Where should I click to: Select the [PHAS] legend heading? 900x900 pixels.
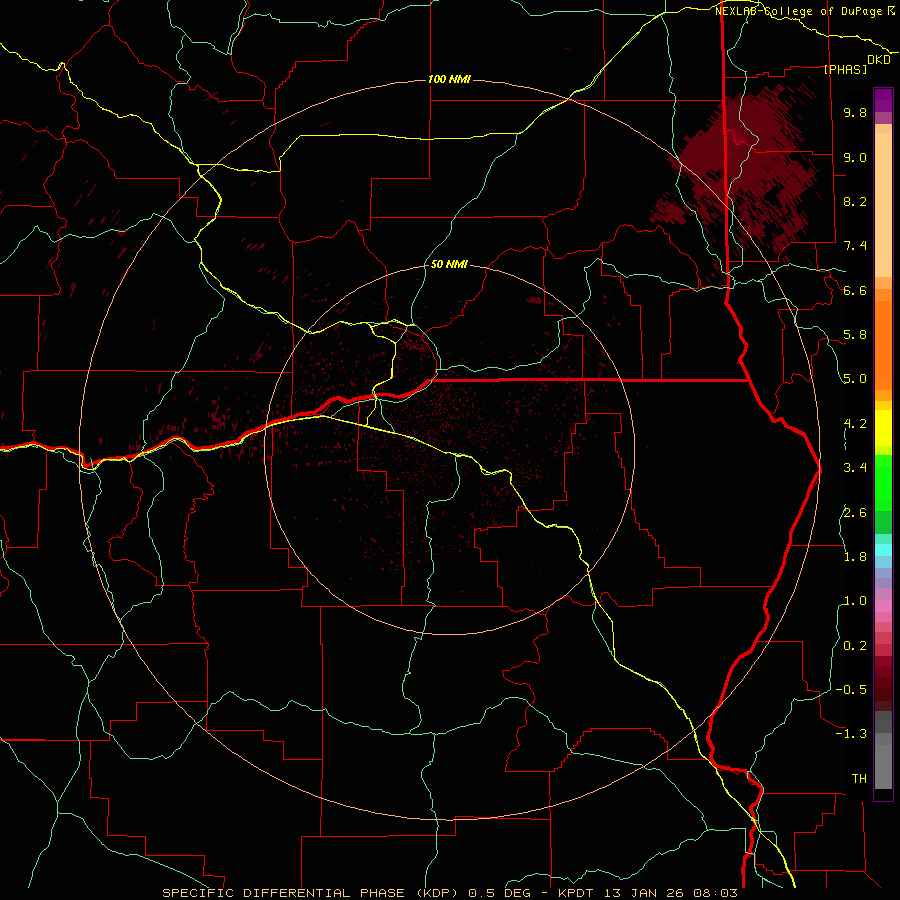[845, 69]
